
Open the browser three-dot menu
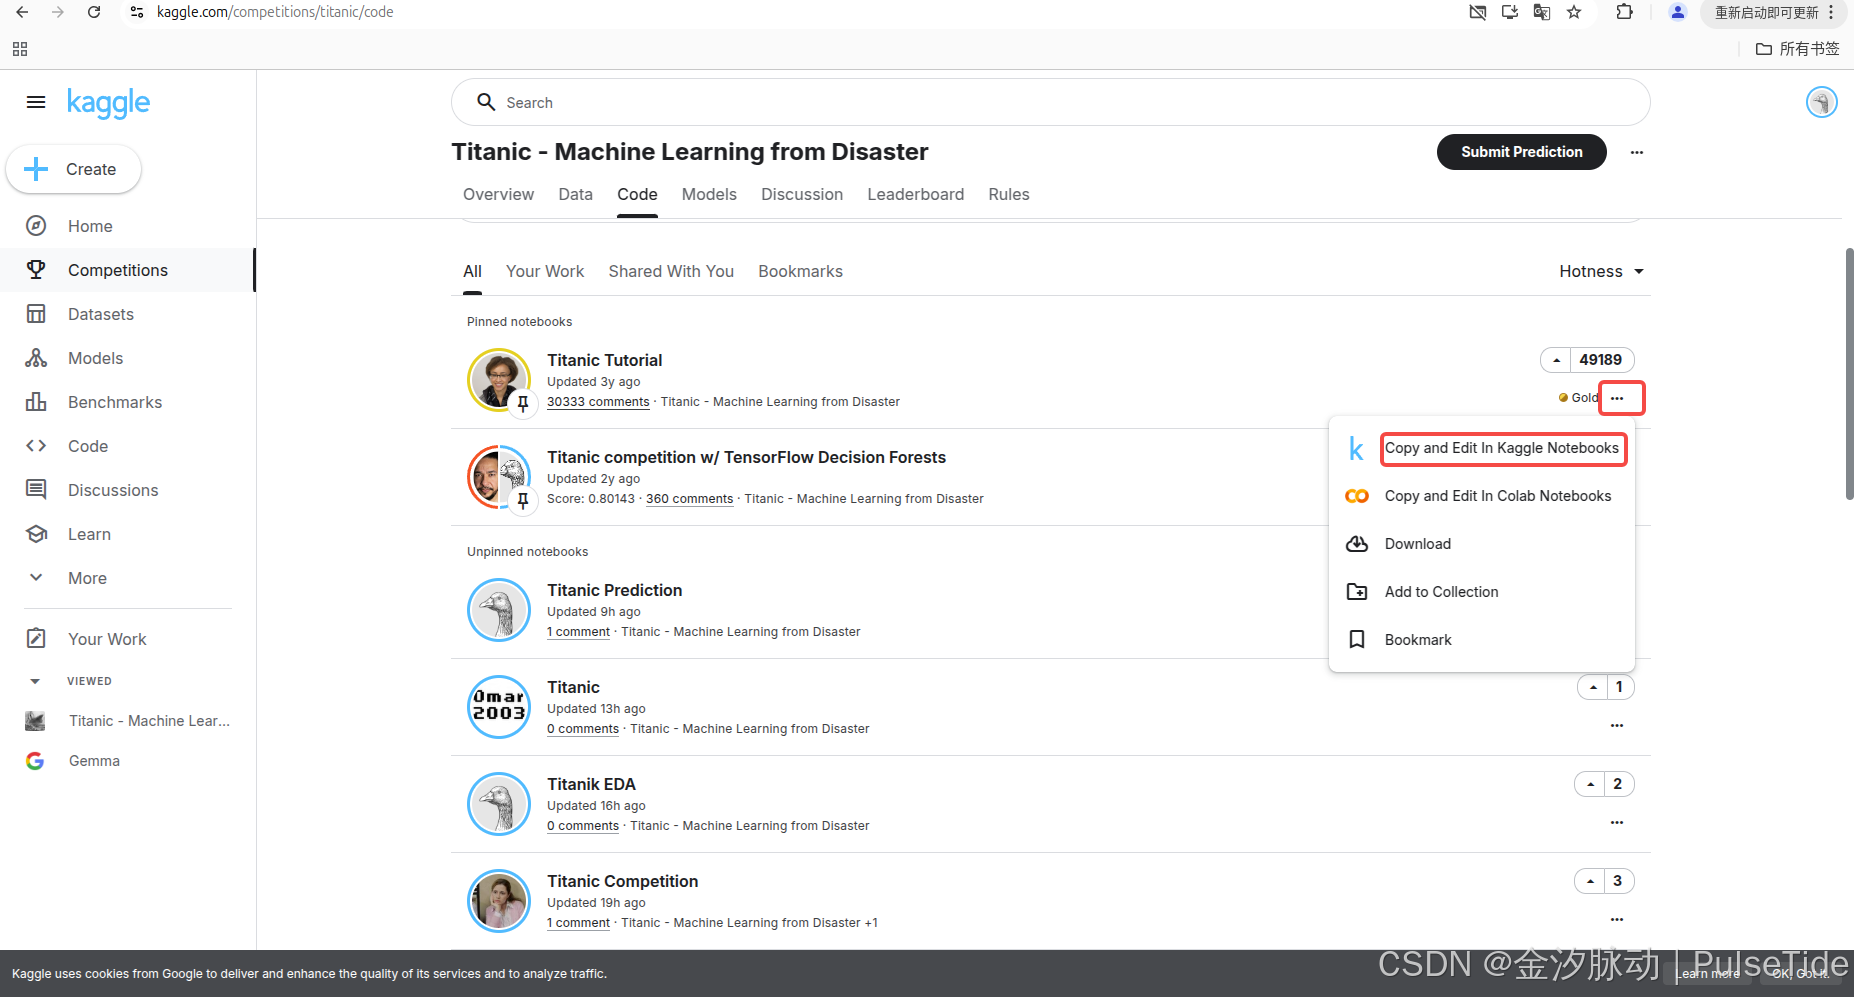(x=1831, y=12)
